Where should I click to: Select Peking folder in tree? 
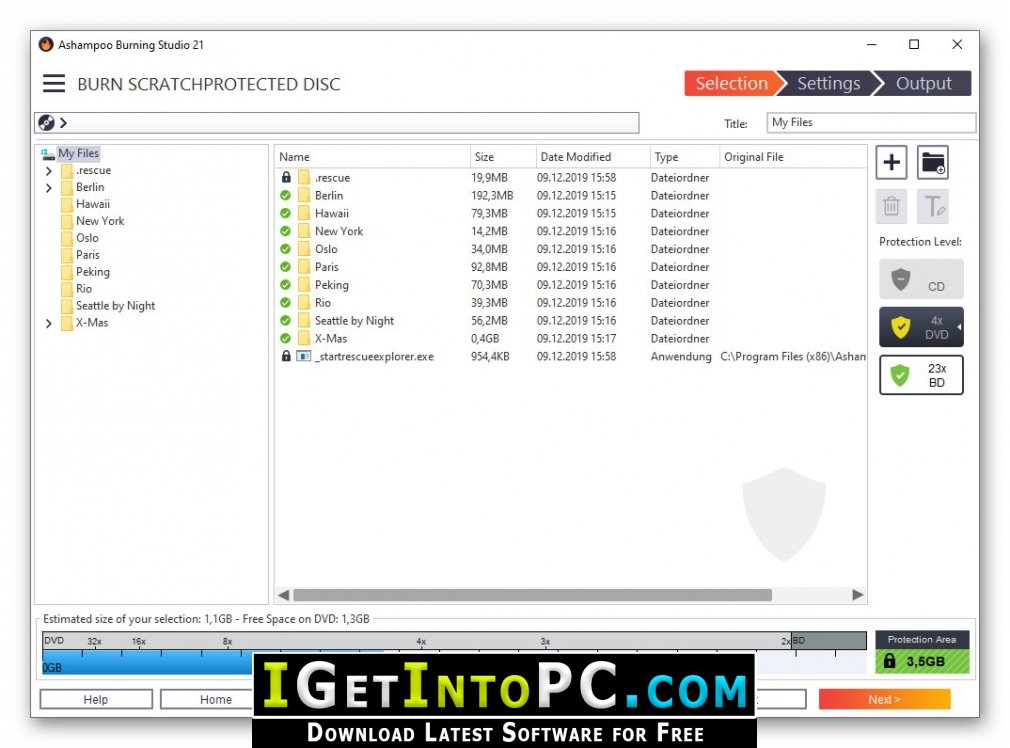pyautogui.click(x=93, y=272)
